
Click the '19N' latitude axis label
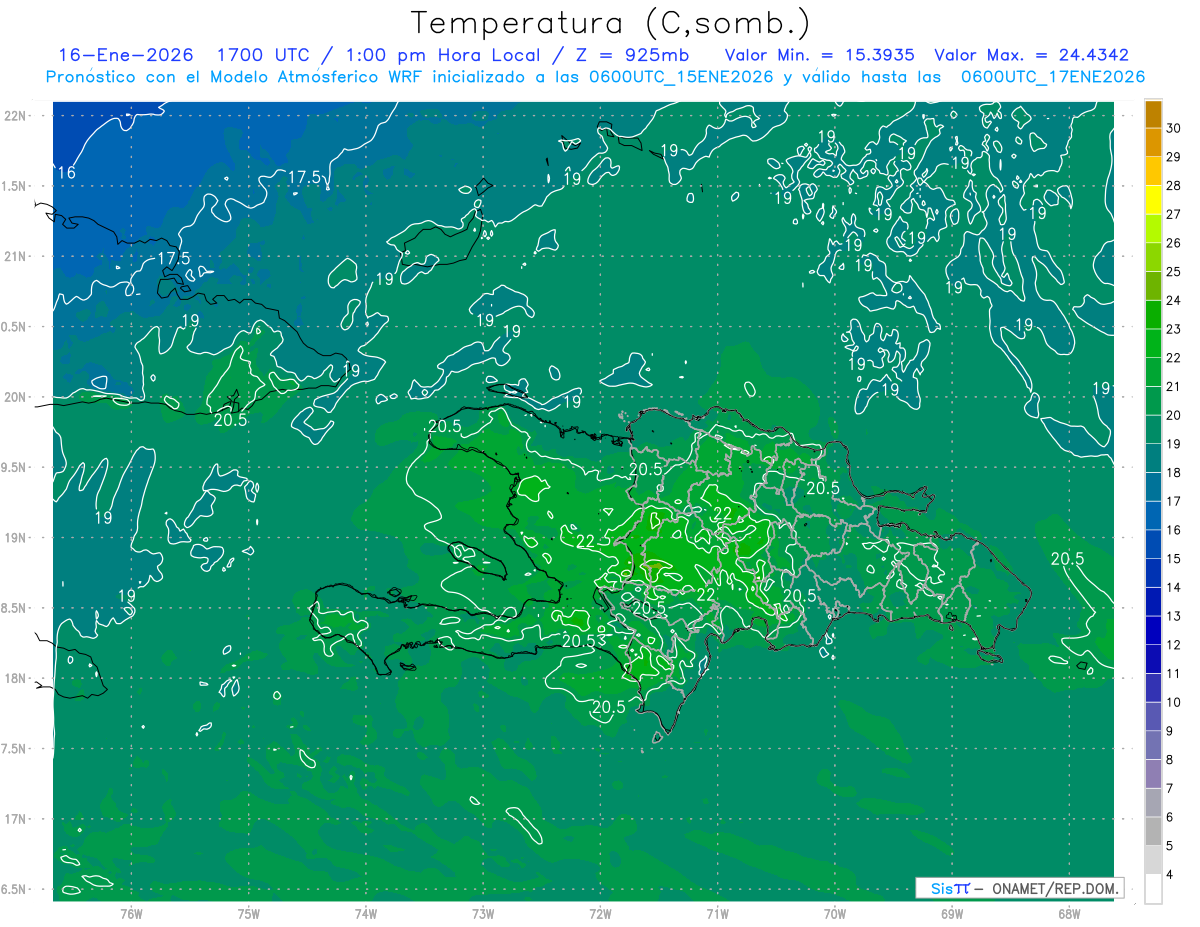(16, 537)
